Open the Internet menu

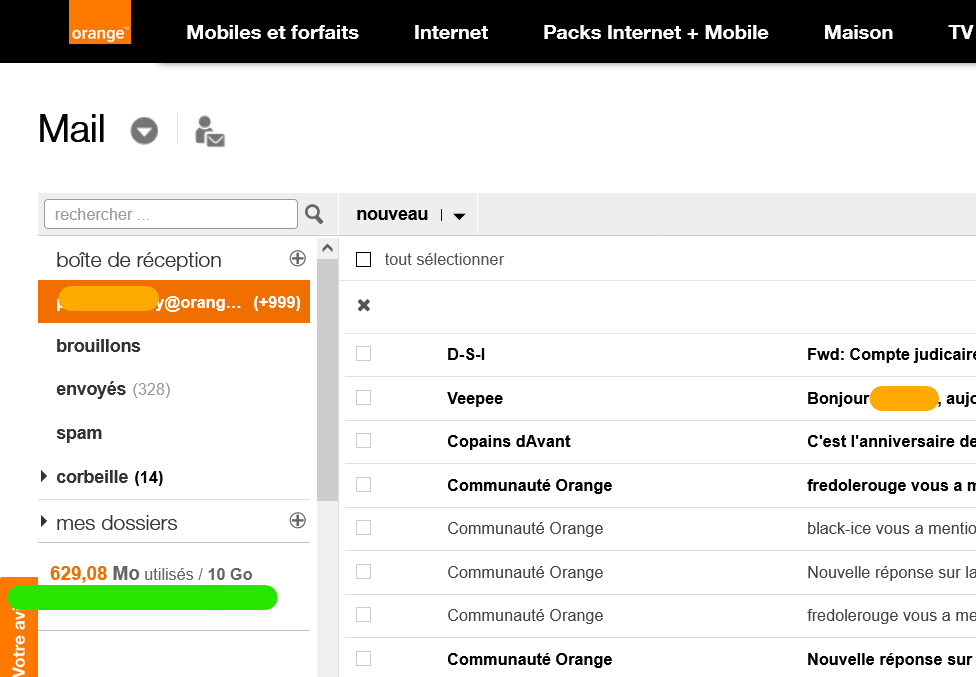(x=451, y=32)
